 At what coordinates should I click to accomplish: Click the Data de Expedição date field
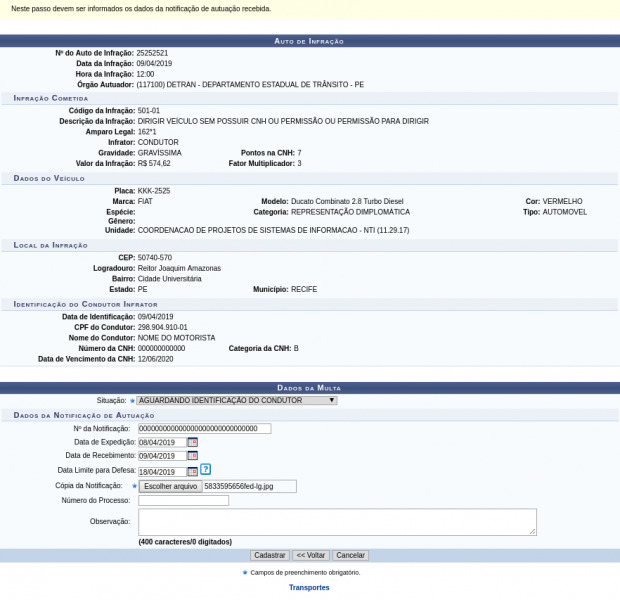[x=162, y=442]
